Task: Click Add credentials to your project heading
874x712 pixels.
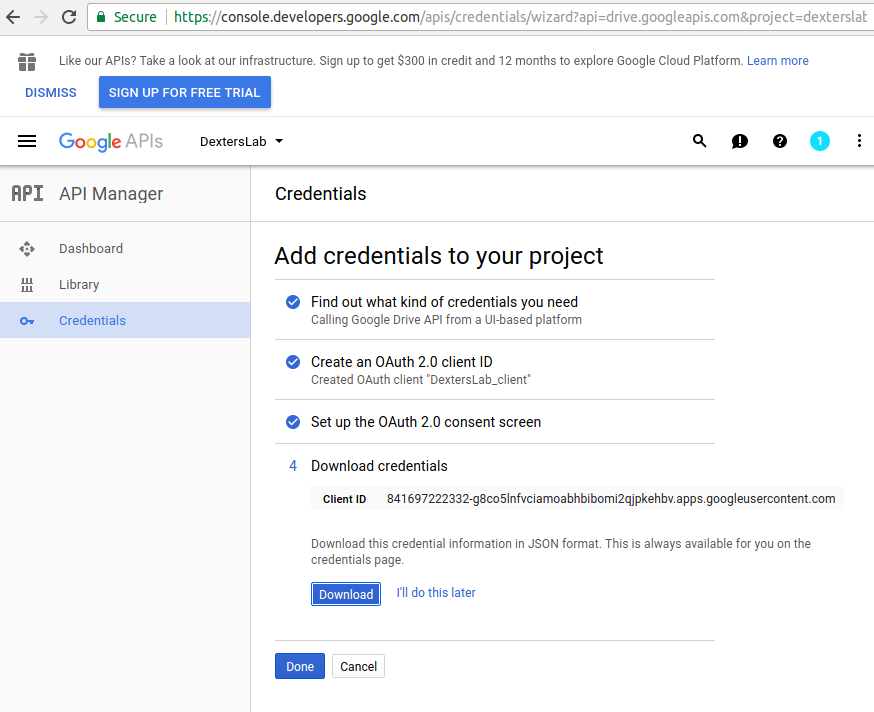Action: [439, 256]
